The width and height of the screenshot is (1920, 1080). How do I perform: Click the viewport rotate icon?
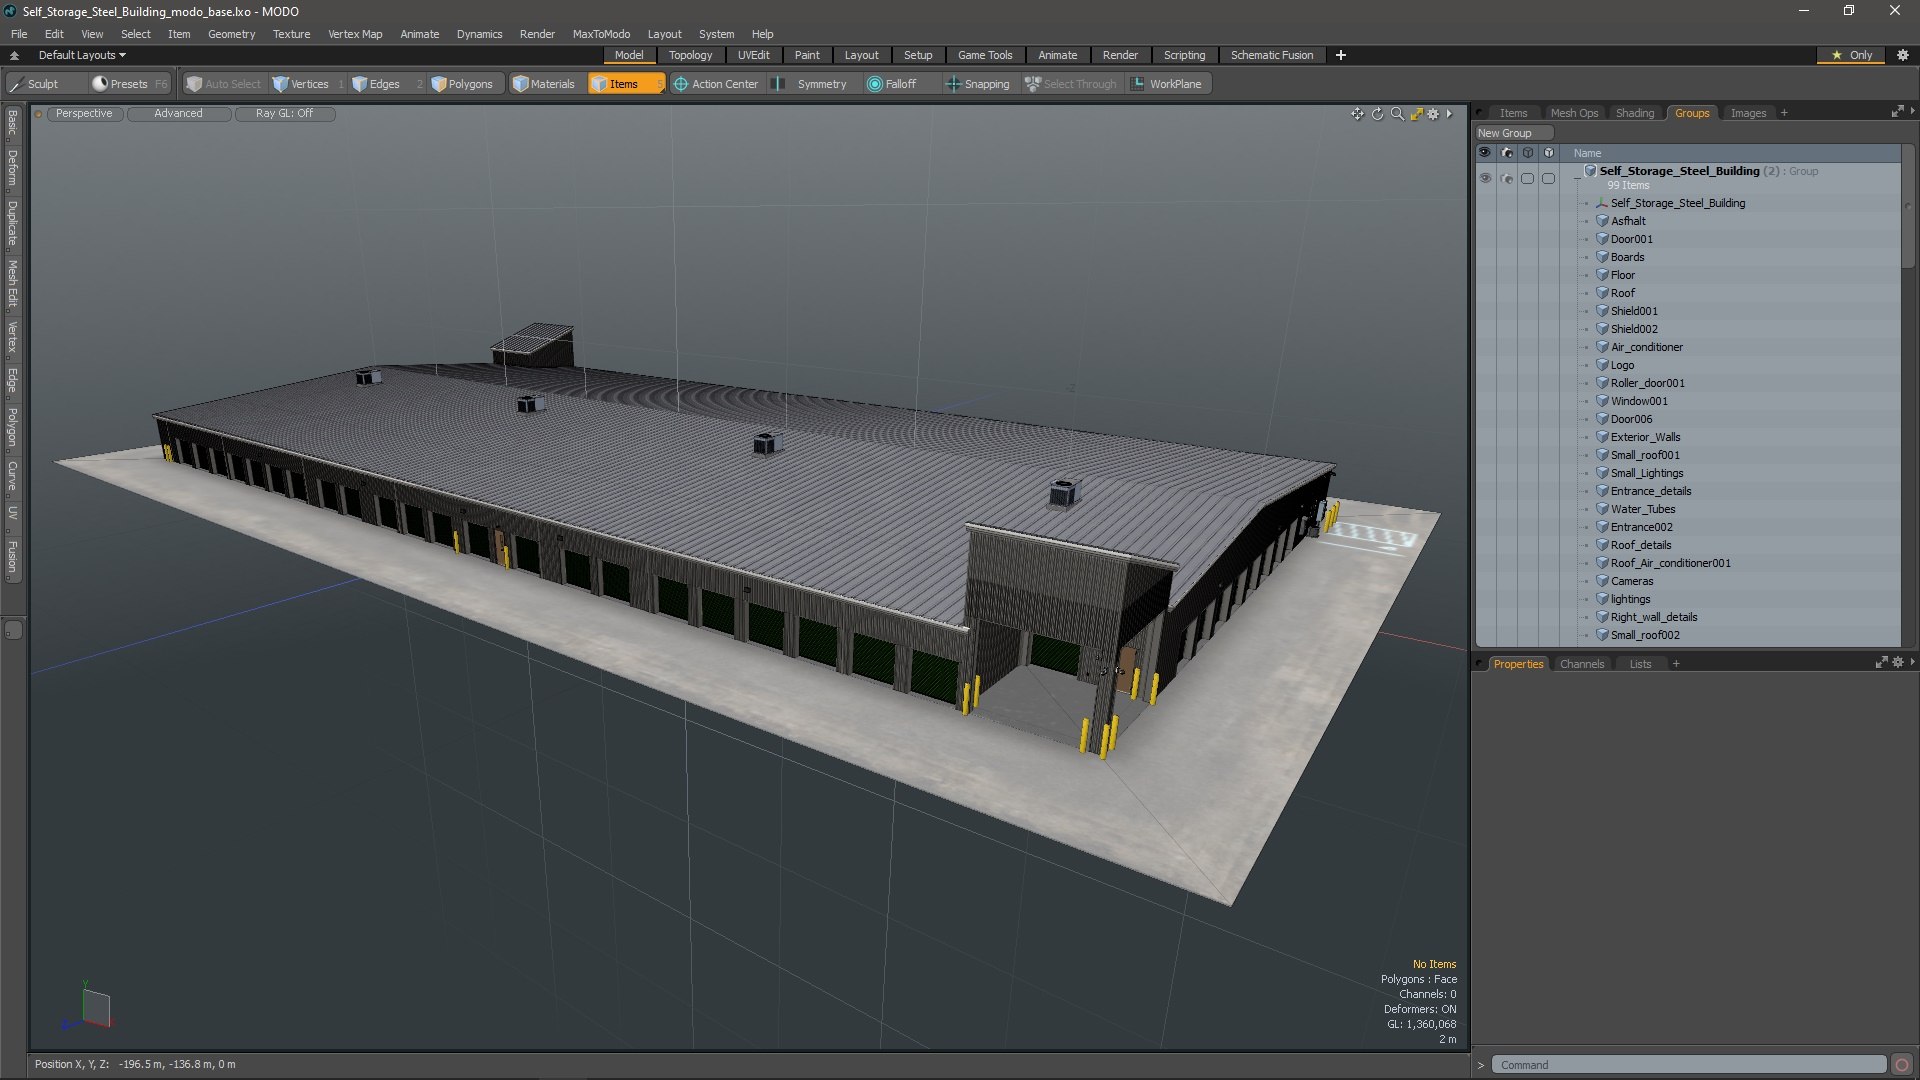1377,114
